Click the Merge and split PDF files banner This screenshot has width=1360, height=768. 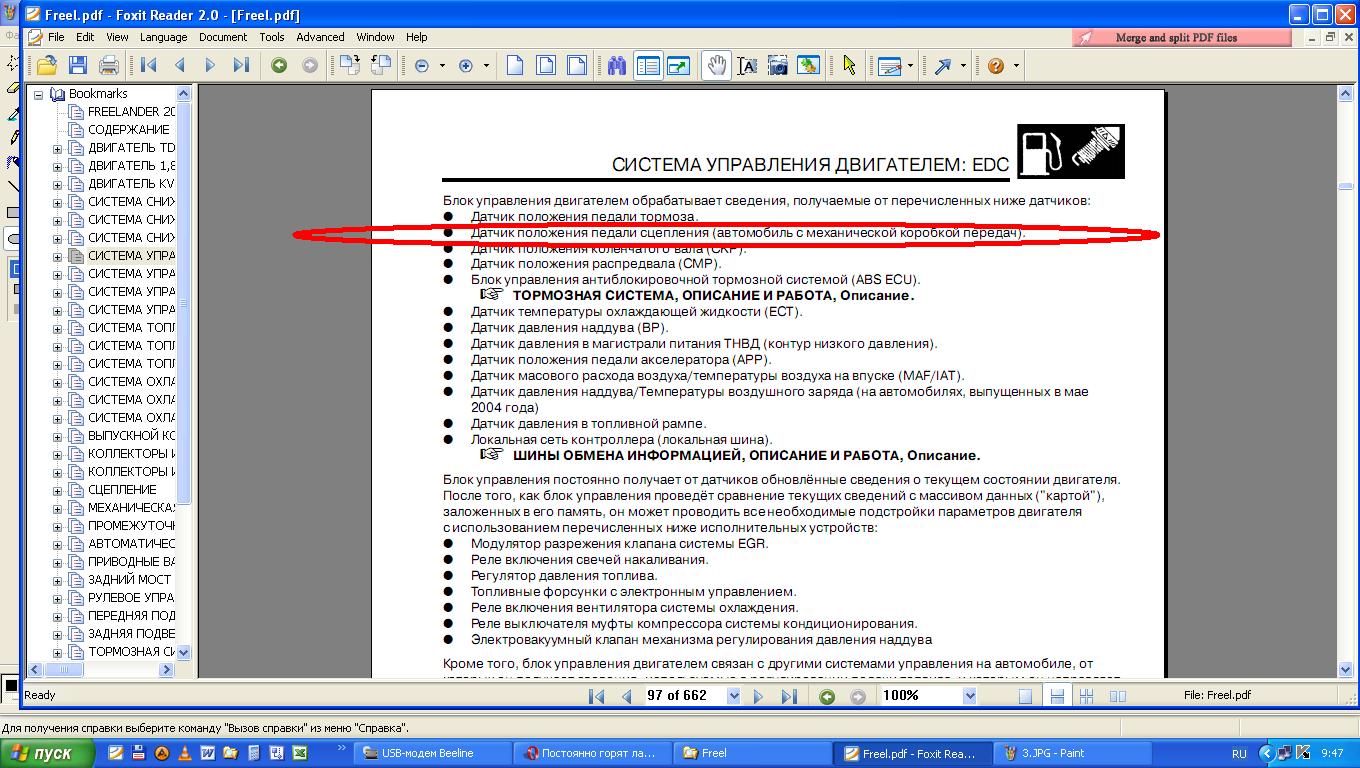pyautogui.click(x=1183, y=37)
